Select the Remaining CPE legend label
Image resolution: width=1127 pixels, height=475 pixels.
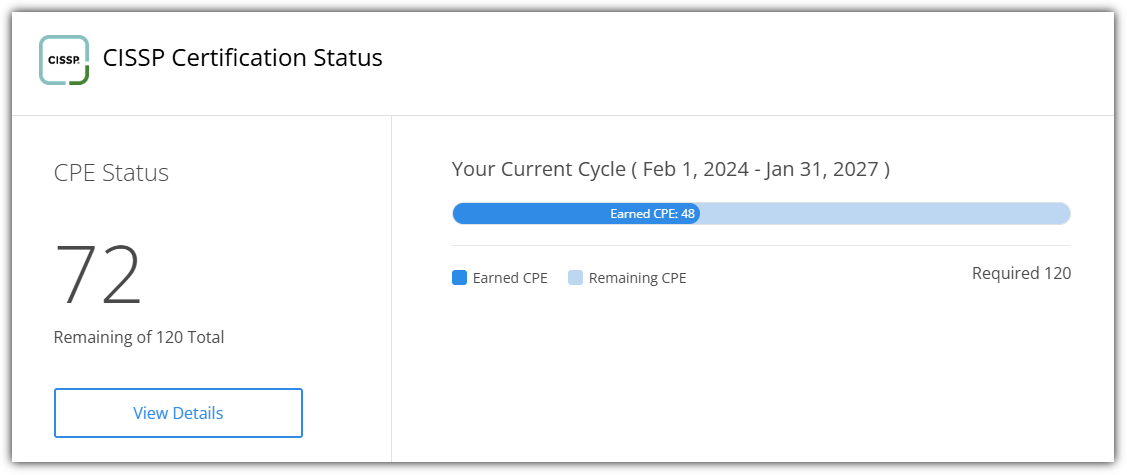tap(637, 278)
